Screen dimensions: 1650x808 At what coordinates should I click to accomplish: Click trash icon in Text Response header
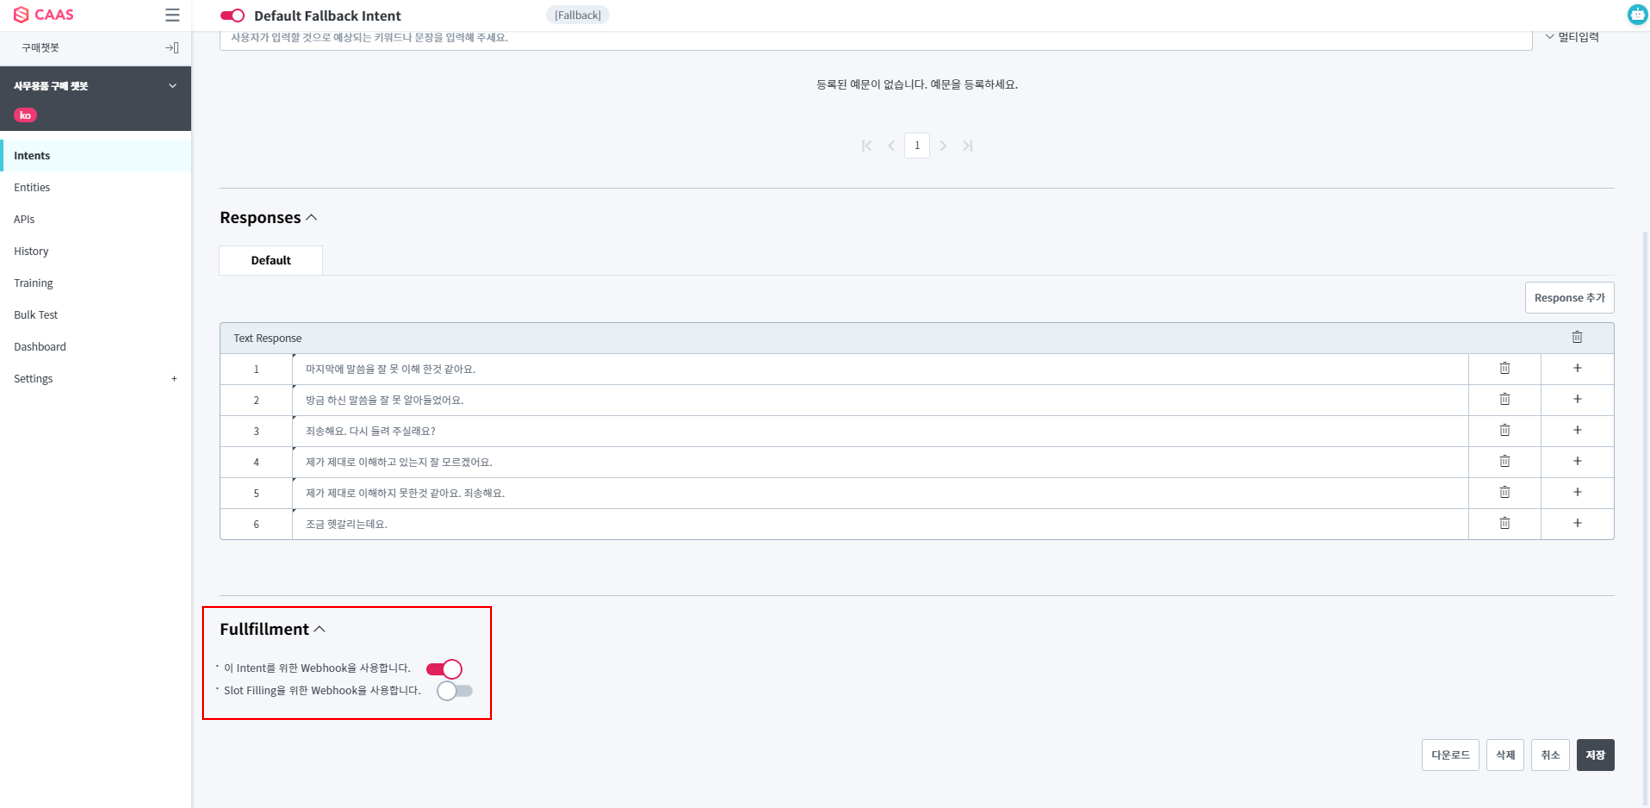[x=1577, y=338]
